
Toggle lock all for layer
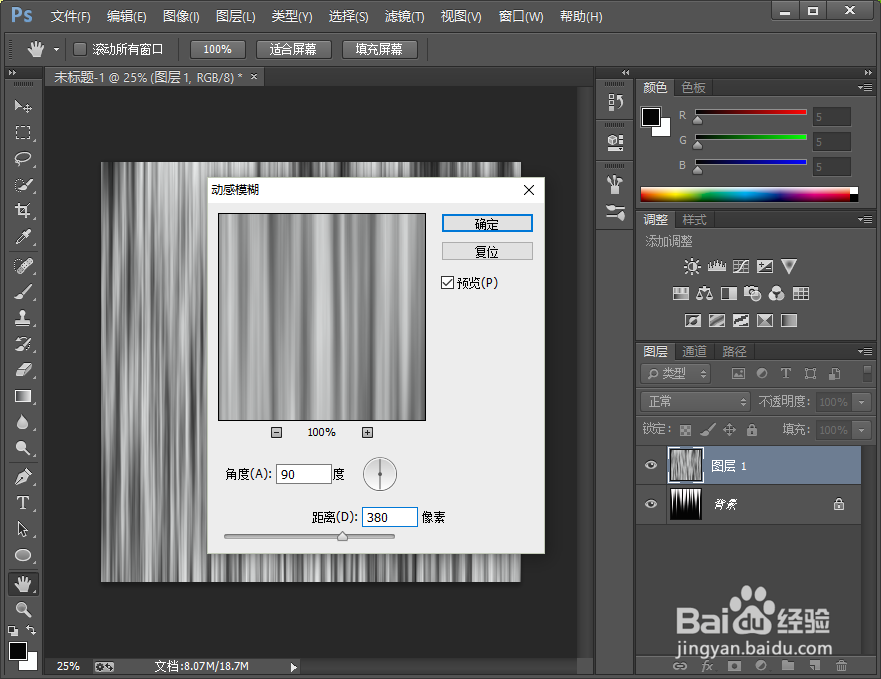752,430
